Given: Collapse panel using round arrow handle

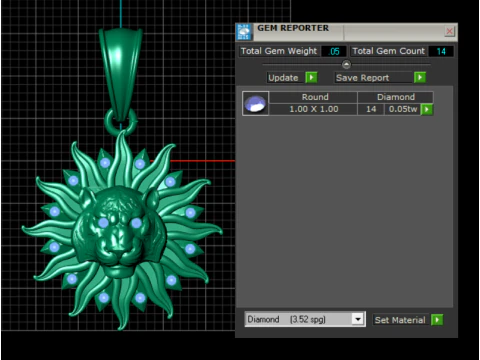Looking at the screenshot, I should coord(346,64).
